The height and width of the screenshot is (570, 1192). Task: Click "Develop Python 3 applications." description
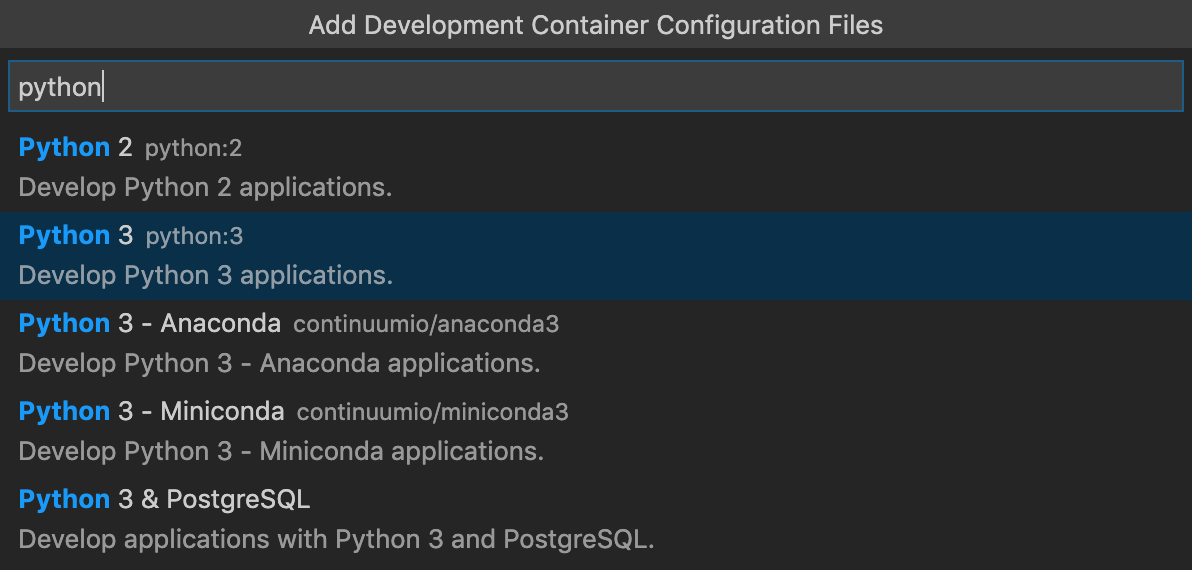pos(205,276)
